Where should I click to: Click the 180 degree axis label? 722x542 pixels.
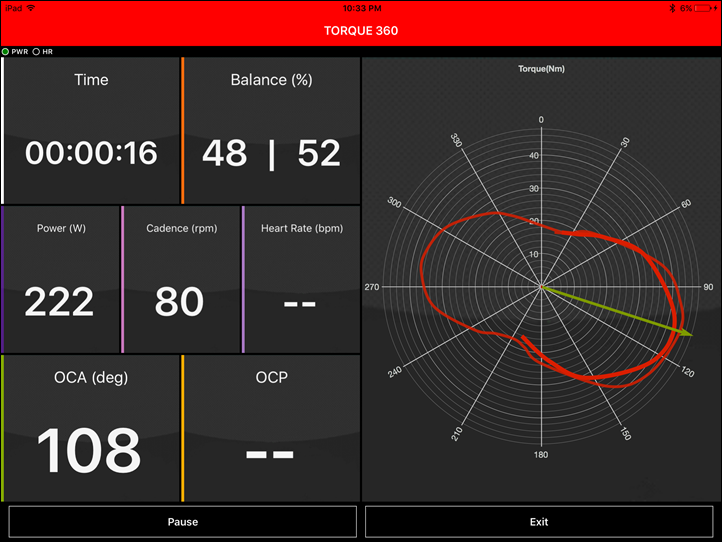pyautogui.click(x=541, y=455)
